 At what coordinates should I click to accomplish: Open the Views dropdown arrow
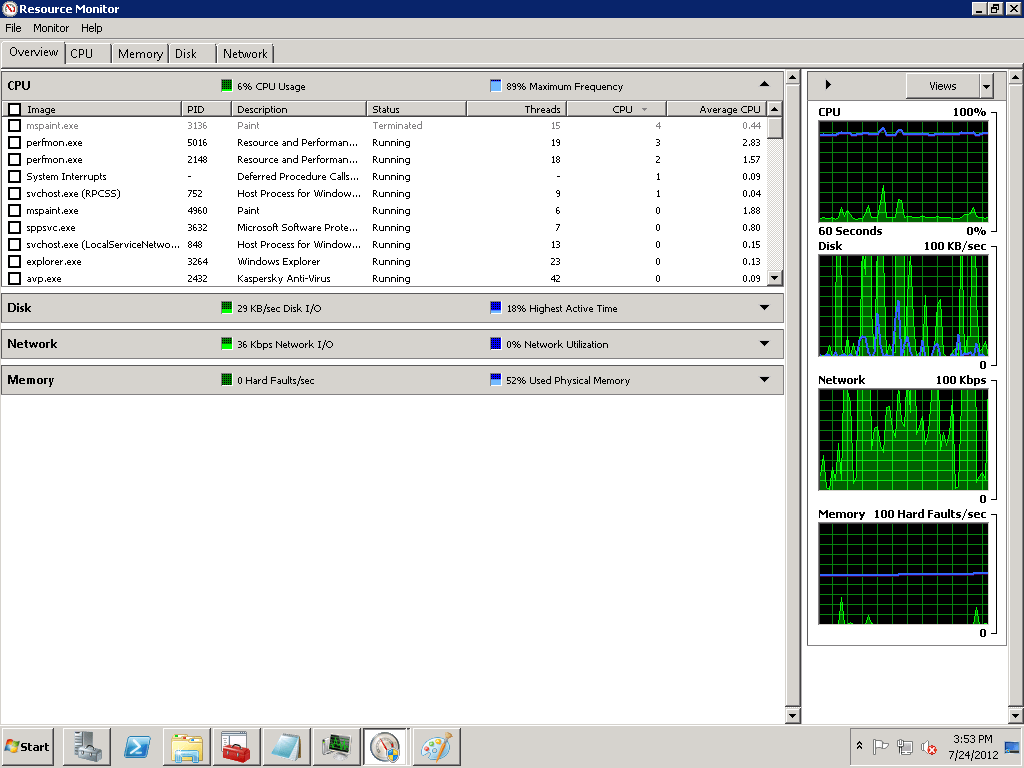point(987,86)
